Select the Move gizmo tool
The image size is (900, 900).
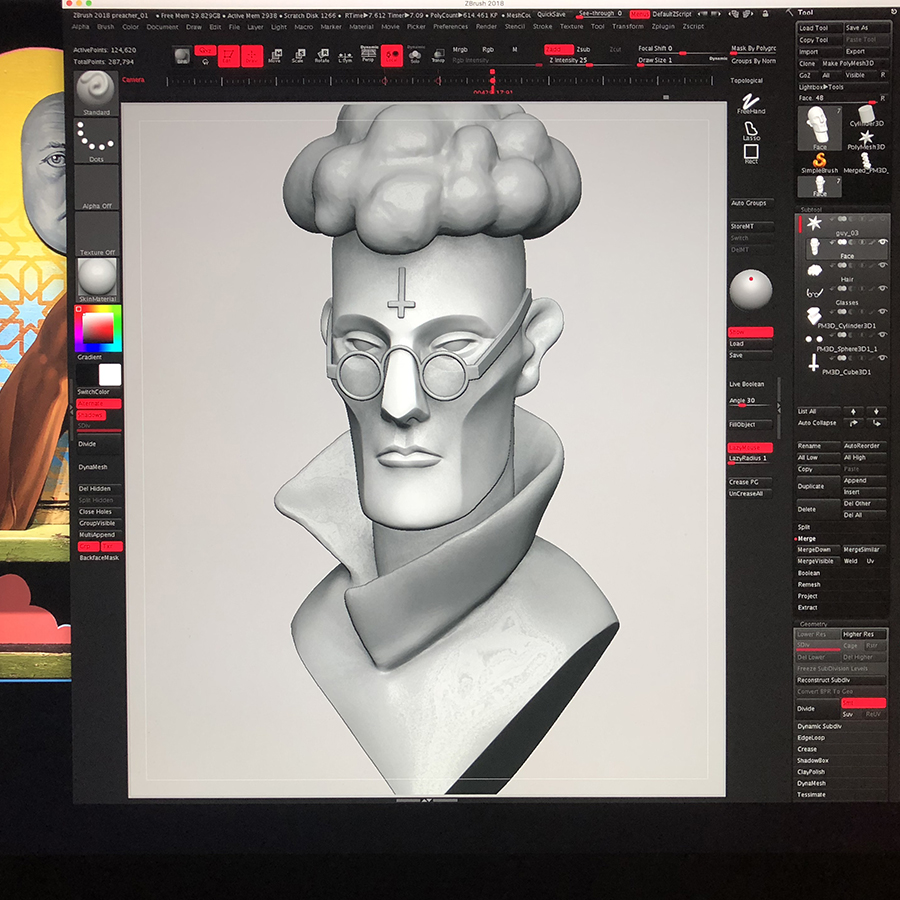click(276, 56)
